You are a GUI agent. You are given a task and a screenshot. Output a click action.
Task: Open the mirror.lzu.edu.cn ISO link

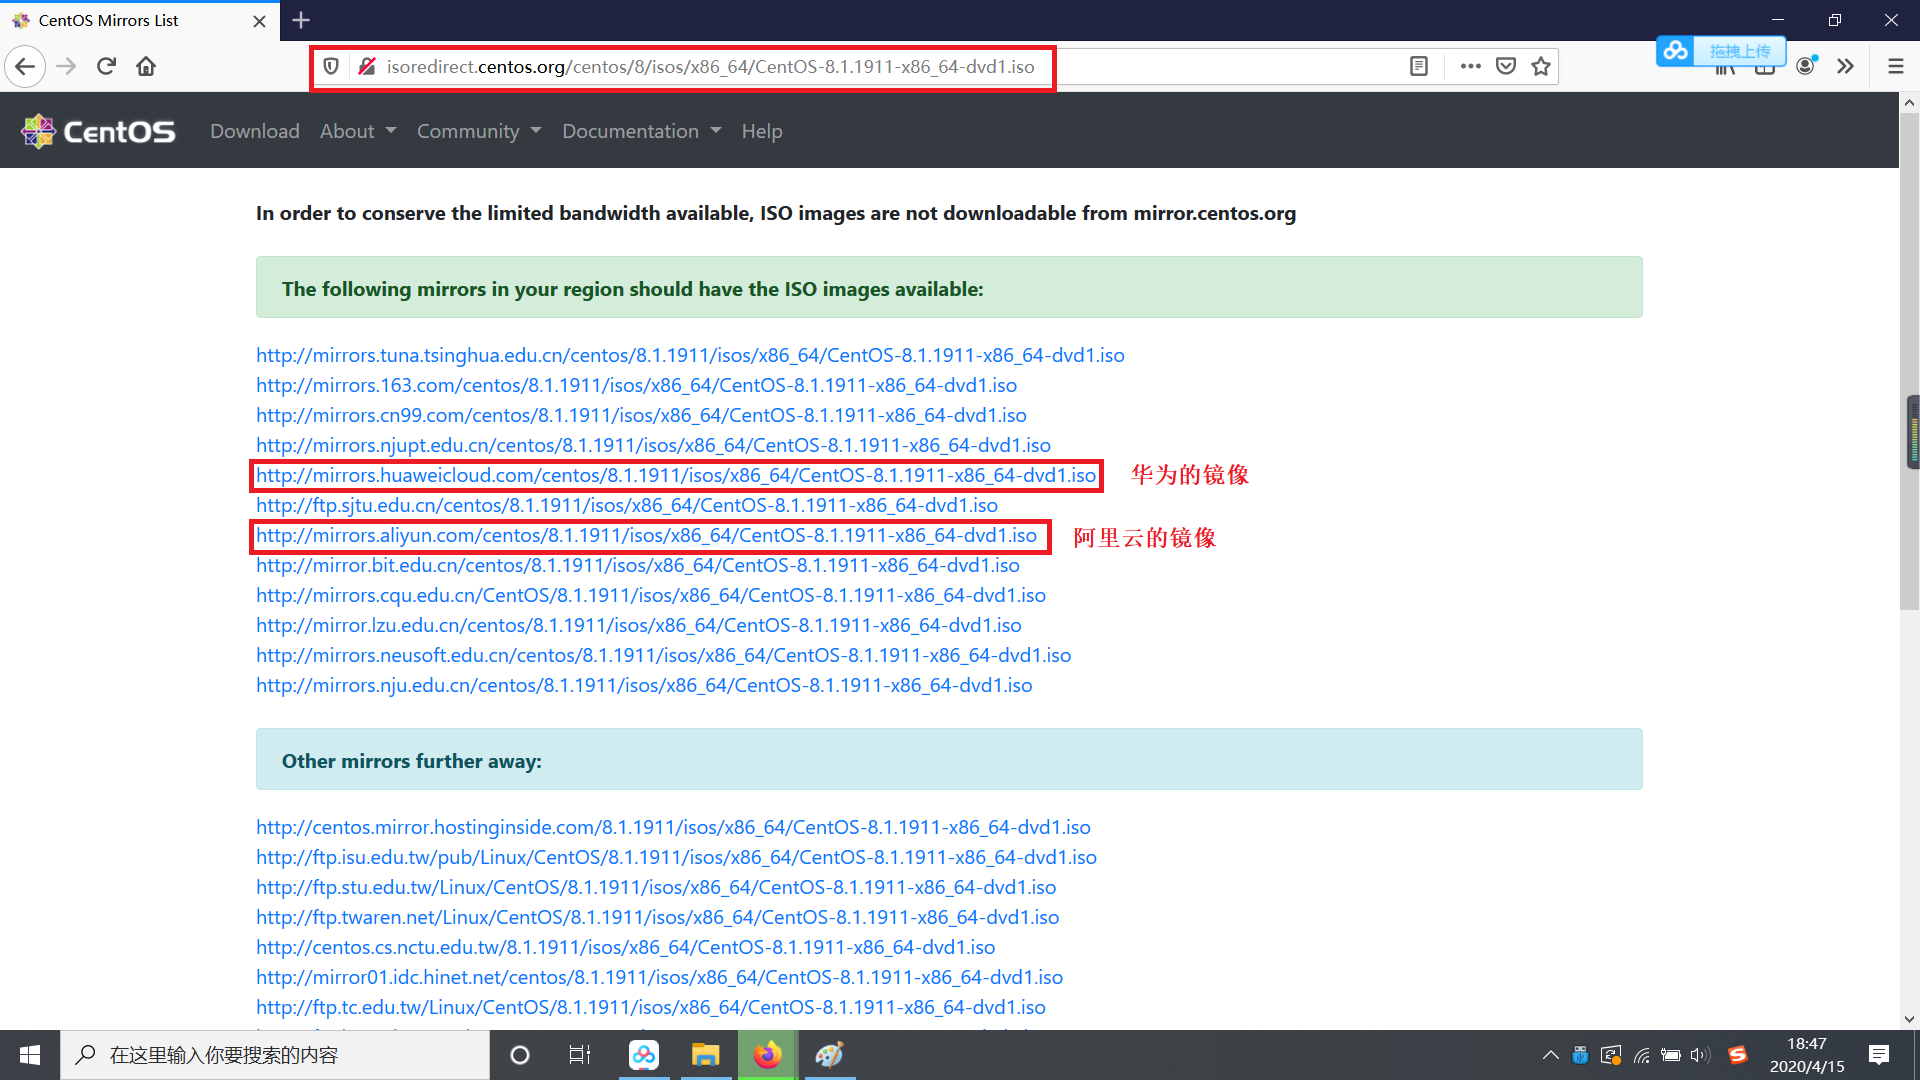click(639, 625)
